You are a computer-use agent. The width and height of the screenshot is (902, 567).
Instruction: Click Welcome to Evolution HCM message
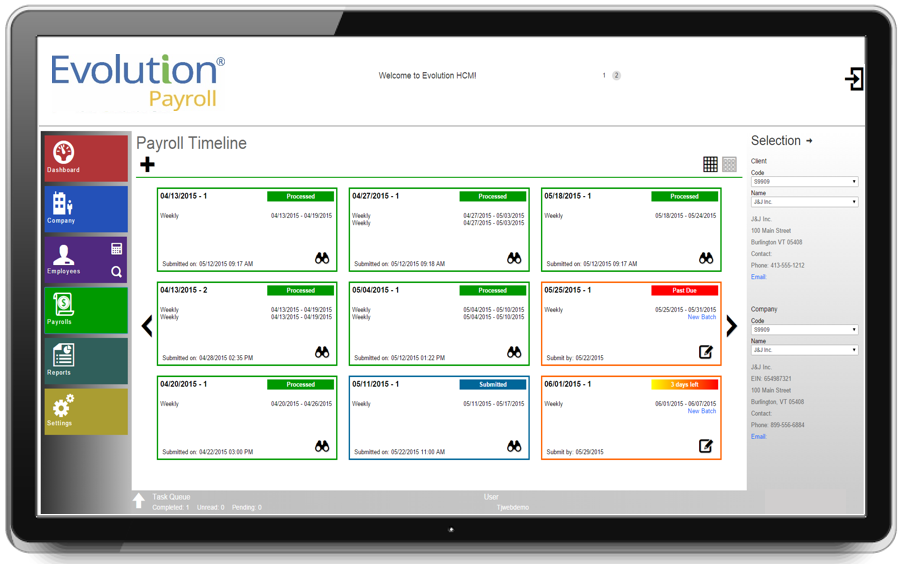coord(427,75)
